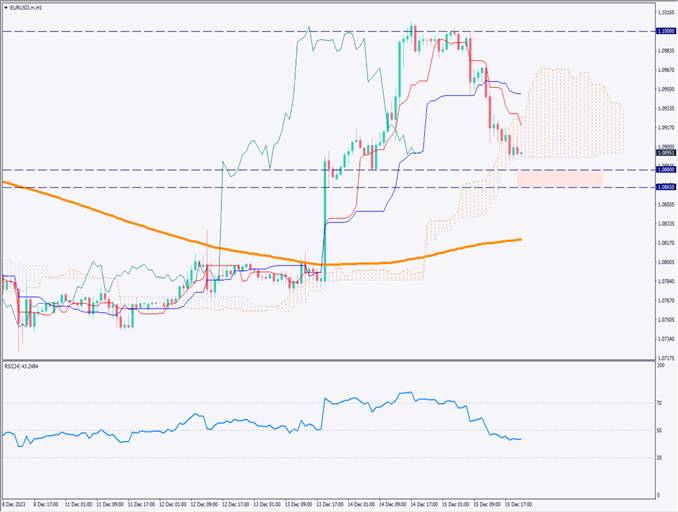
Task: Click the 1.10000 price level tag
Action: 665,31
